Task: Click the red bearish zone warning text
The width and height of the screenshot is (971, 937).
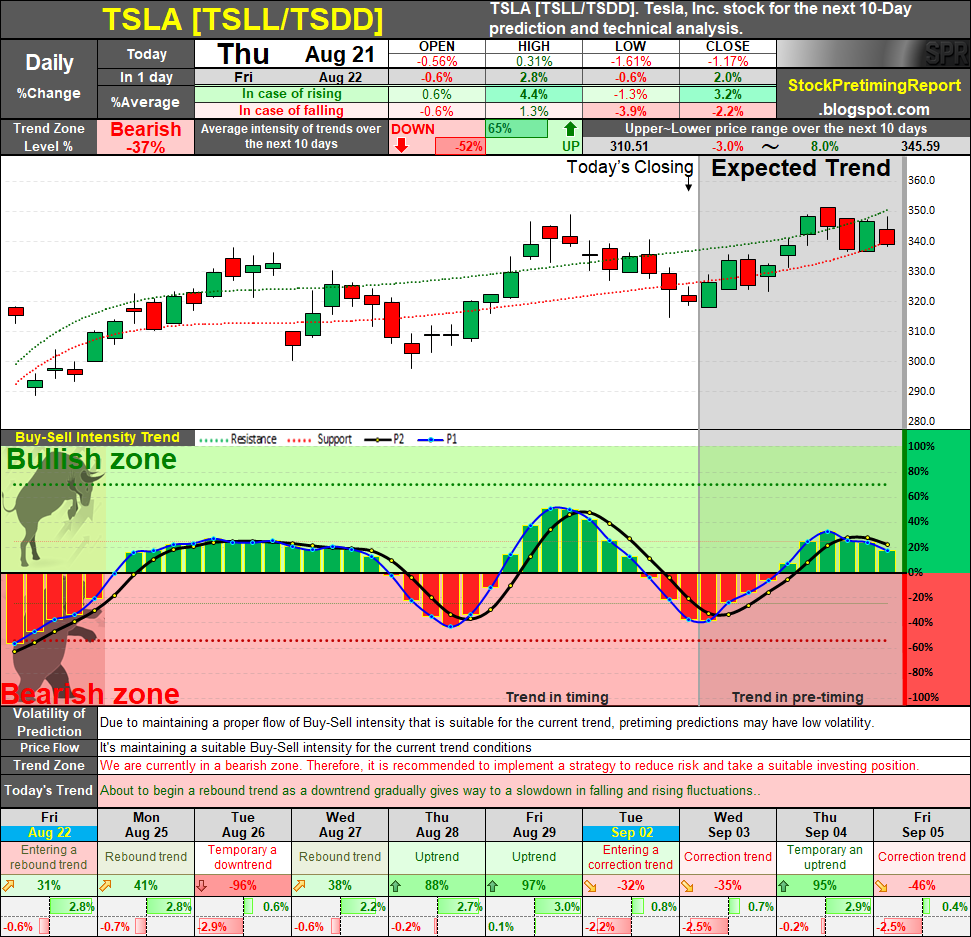Action: pos(509,765)
